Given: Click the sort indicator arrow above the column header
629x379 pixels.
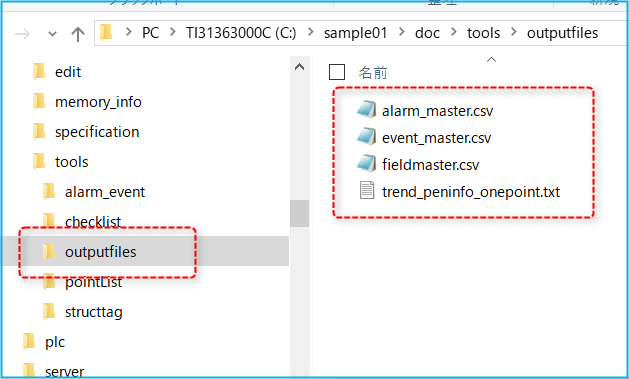Looking at the screenshot, I should (491, 60).
